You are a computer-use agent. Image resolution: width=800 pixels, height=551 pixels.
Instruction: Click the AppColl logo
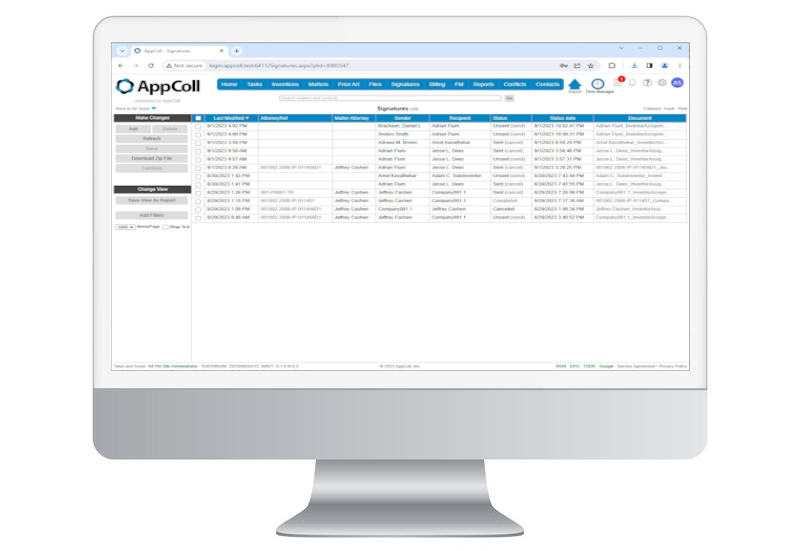158,86
